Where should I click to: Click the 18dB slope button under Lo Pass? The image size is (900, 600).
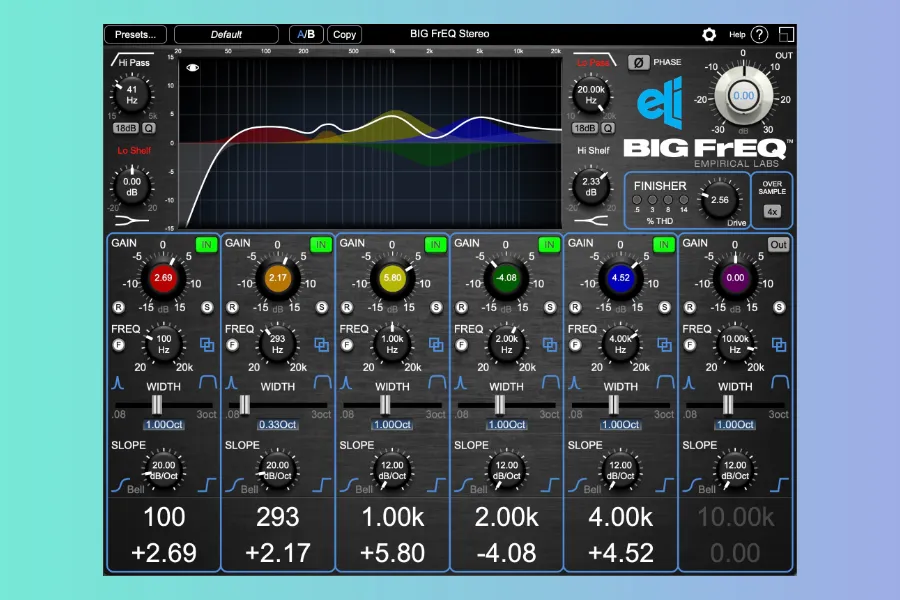tap(584, 128)
